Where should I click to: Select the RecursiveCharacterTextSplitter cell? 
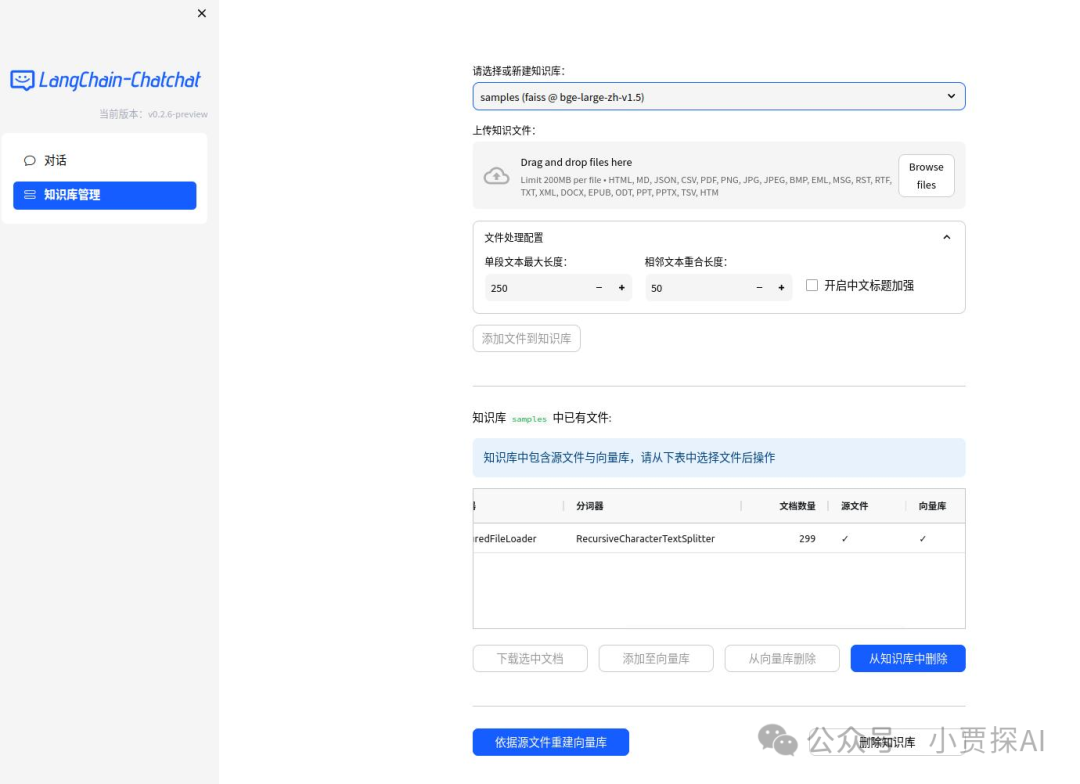click(652, 538)
